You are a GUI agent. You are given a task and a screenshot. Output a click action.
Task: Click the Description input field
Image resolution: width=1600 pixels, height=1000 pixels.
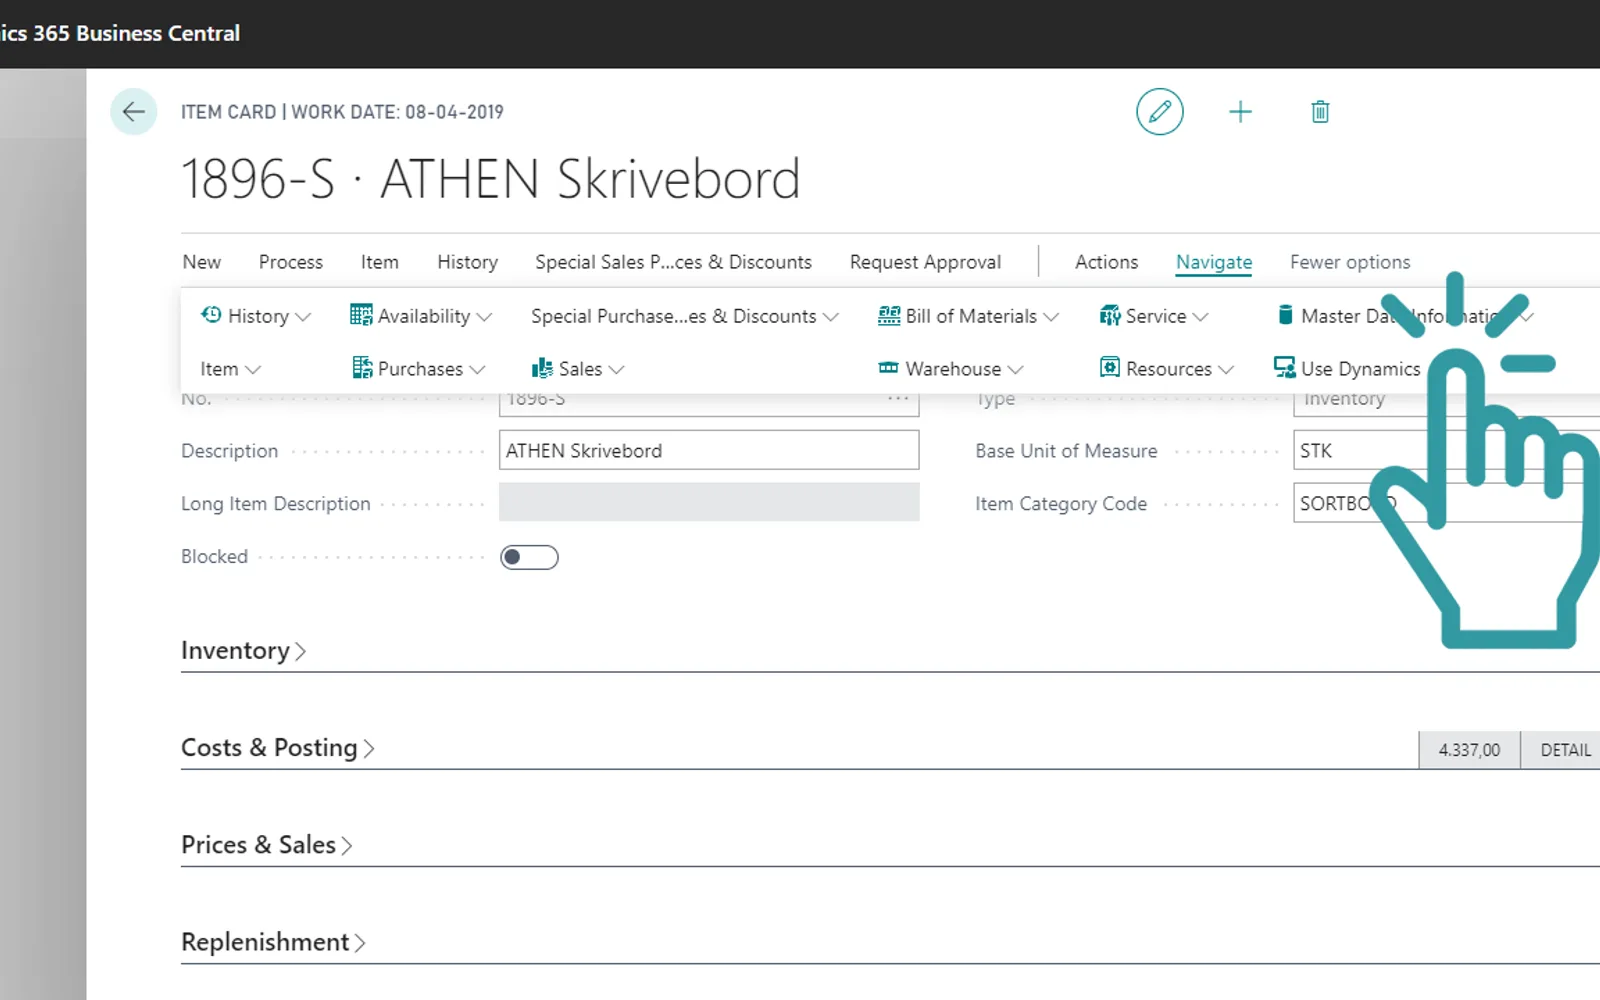coord(709,450)
